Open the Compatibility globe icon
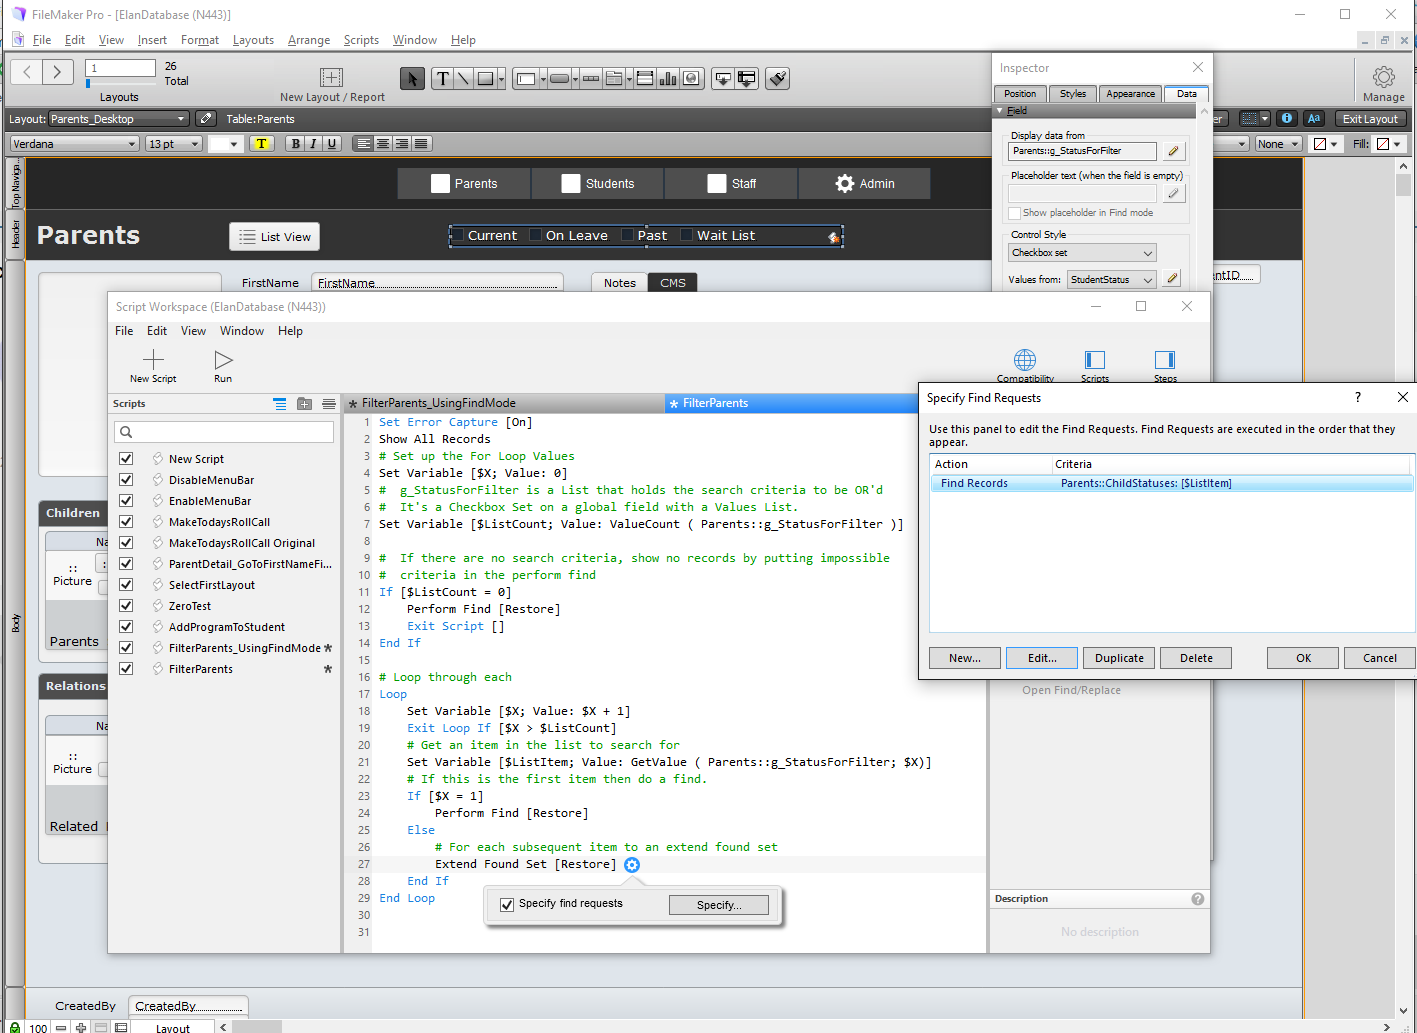The image size is (1417, 1033). click(1025, 360)
